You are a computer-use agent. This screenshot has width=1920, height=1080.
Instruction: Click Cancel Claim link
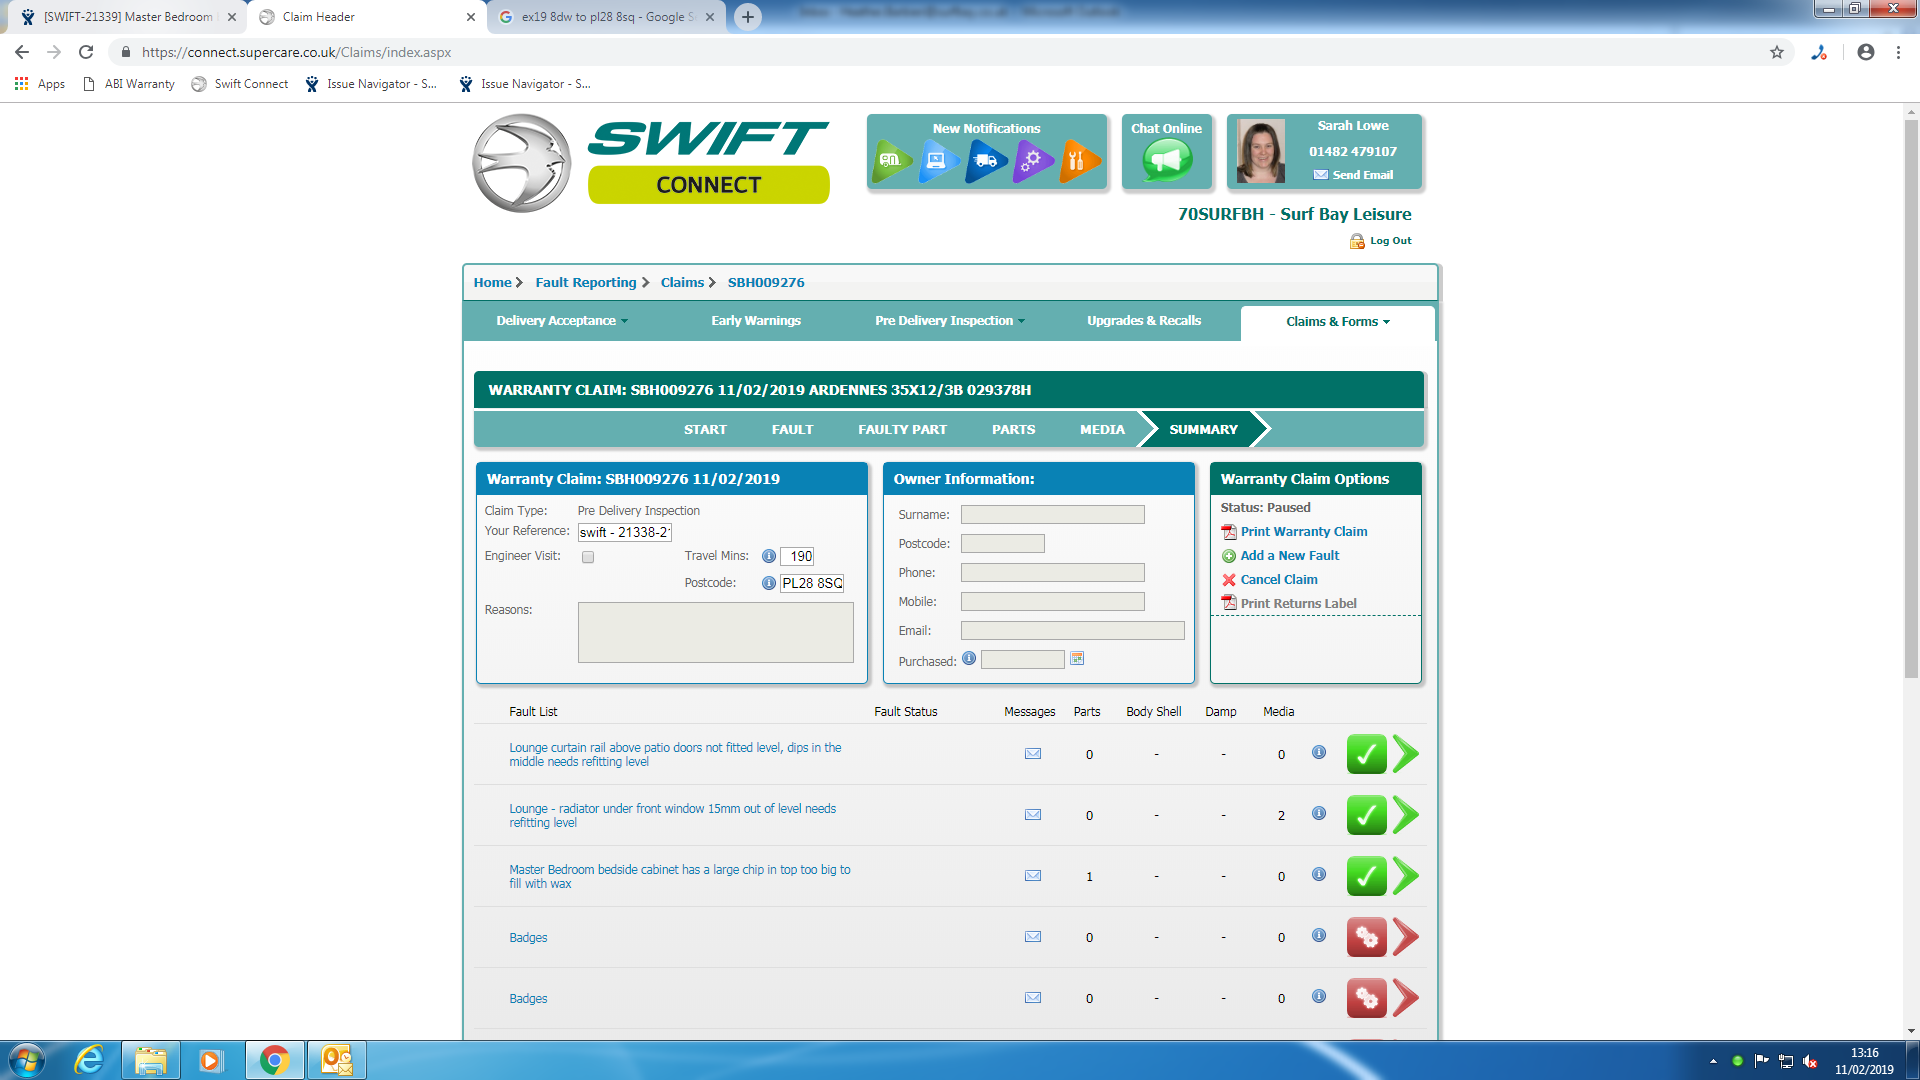coord(1278,580)
